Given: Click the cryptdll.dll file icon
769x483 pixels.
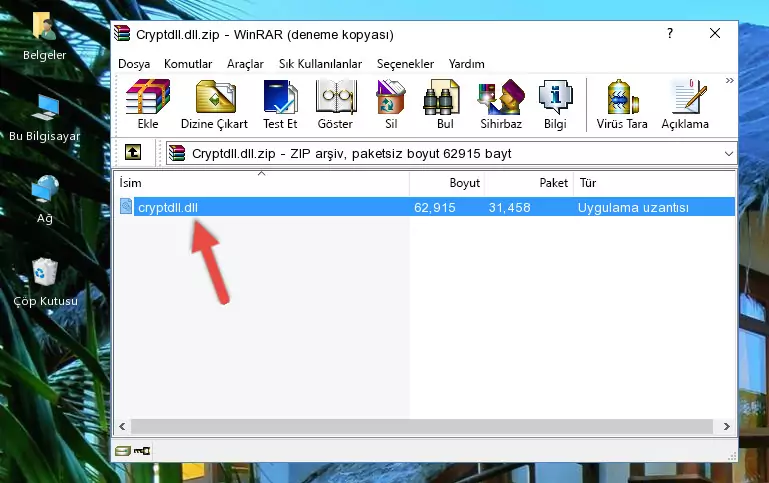Looking at the screenshot, I should (126, 206).
